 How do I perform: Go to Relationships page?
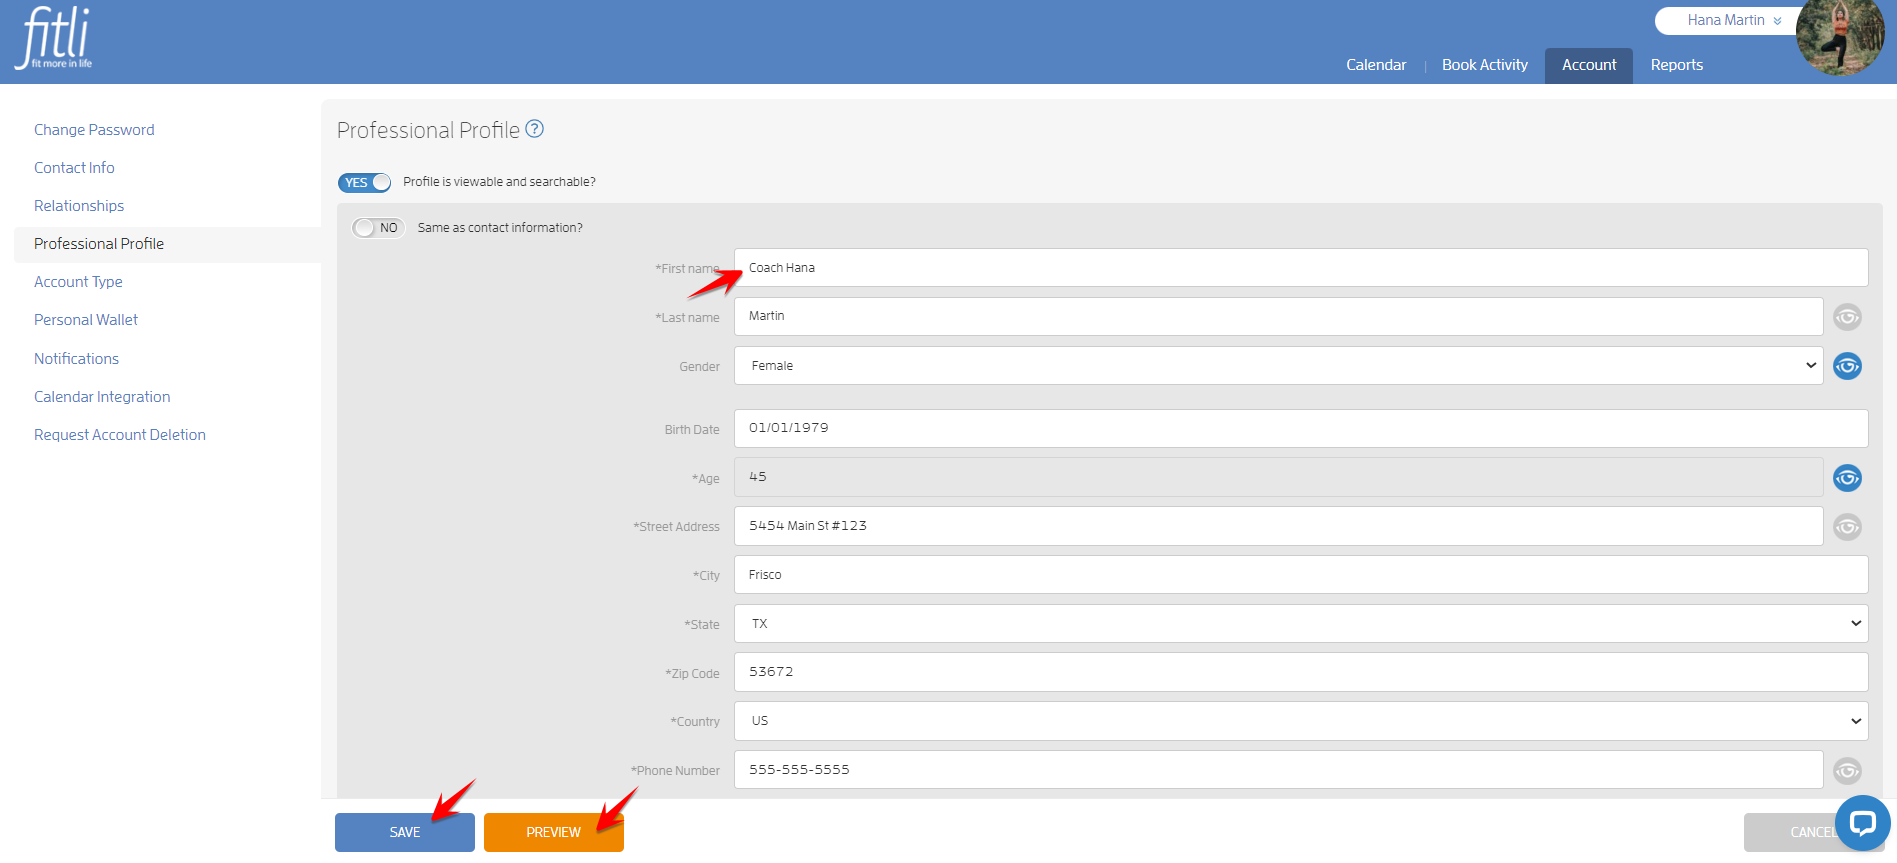(79, 206)
